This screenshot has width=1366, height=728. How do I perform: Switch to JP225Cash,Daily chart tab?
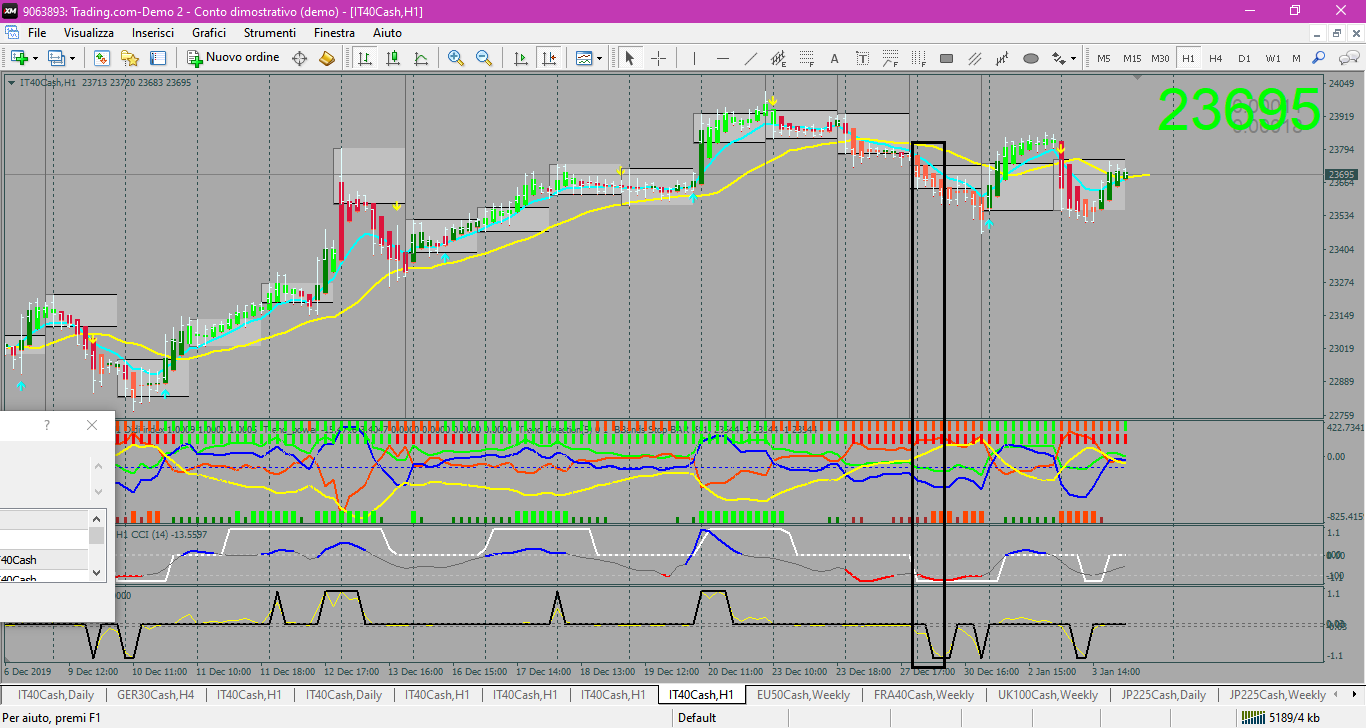pos(1164,694)
